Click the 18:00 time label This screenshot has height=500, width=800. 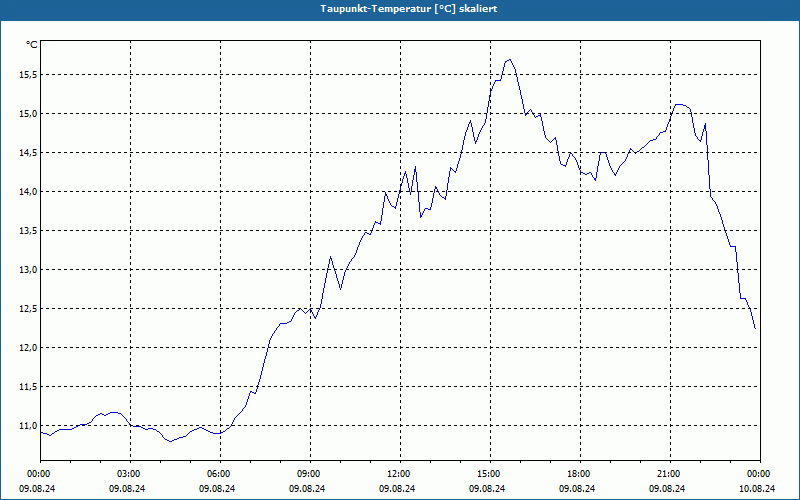pyautogui.click(x=580, y=474)
